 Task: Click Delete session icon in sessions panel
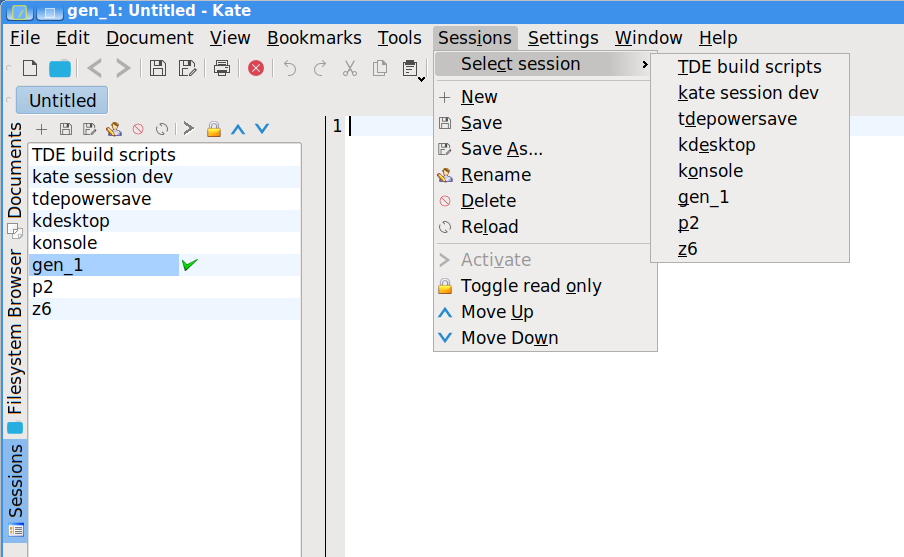pos(138,129)
